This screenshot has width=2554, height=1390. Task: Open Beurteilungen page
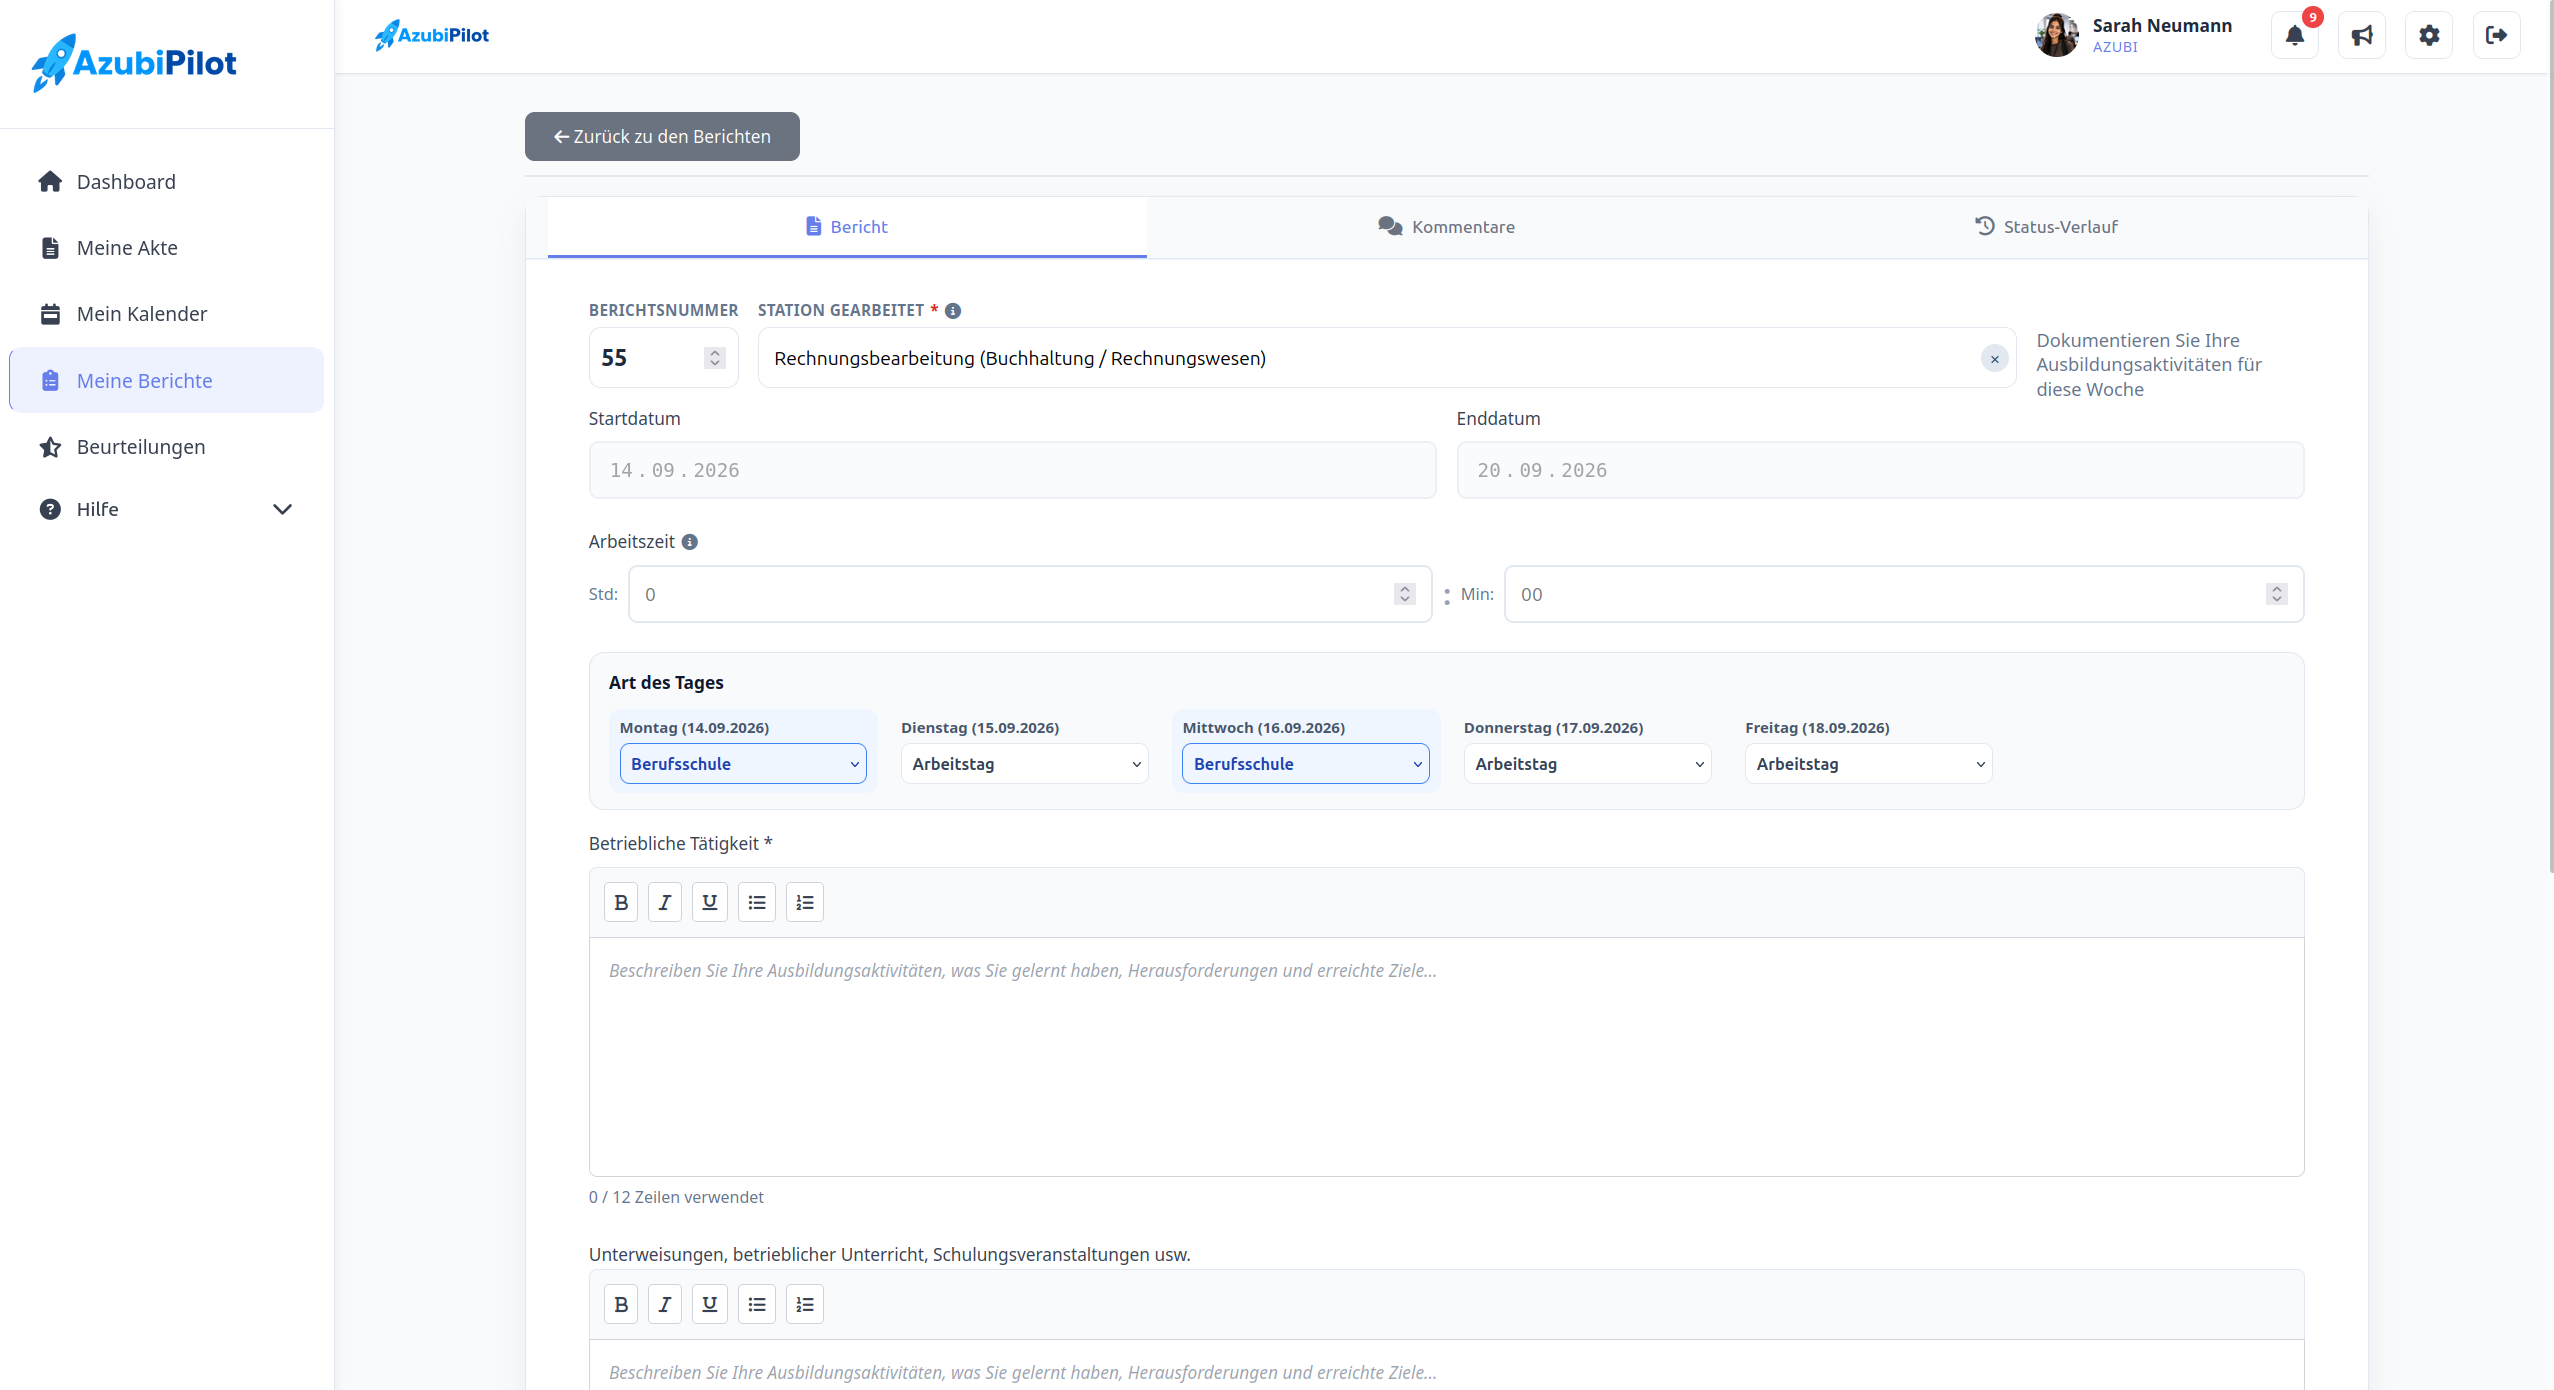tap(166, 447)
